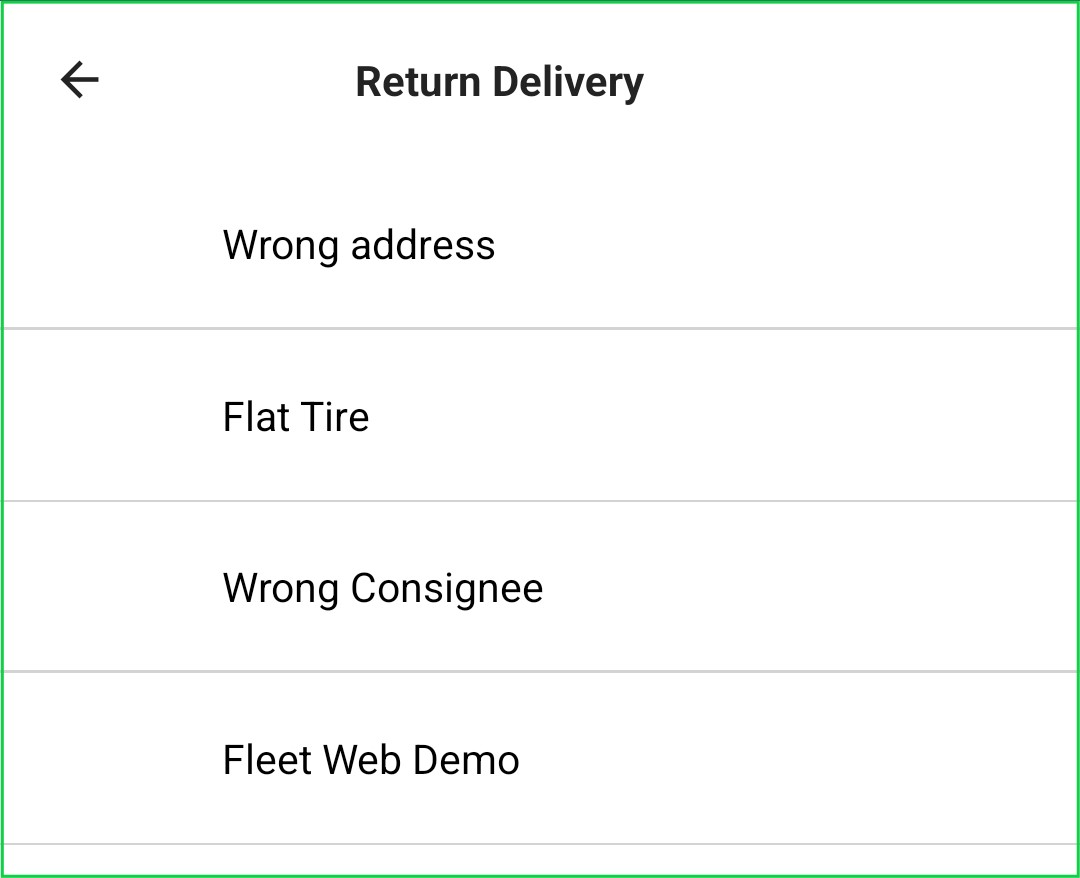Click the 'Wrong Consignee' text label
This screenshot has height=878, width=1080.
[x=383, y=588]
